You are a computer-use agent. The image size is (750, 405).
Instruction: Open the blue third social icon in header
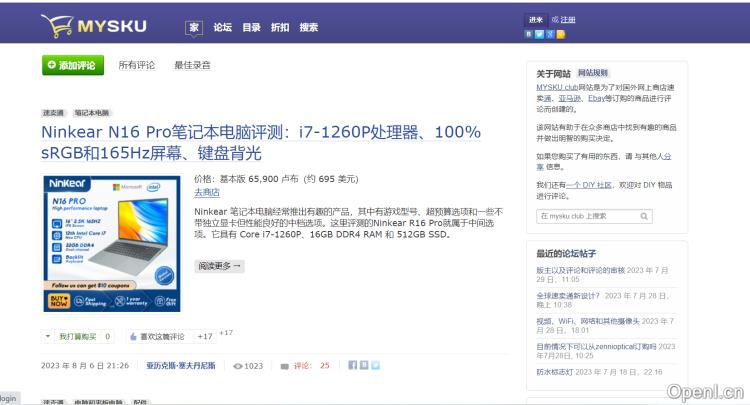coord(550,34)
